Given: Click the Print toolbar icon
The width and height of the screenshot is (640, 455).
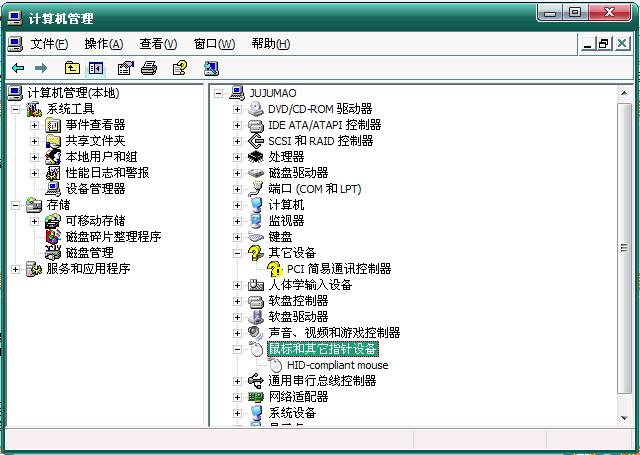Looking at the screenshot, I should [149, 68].
